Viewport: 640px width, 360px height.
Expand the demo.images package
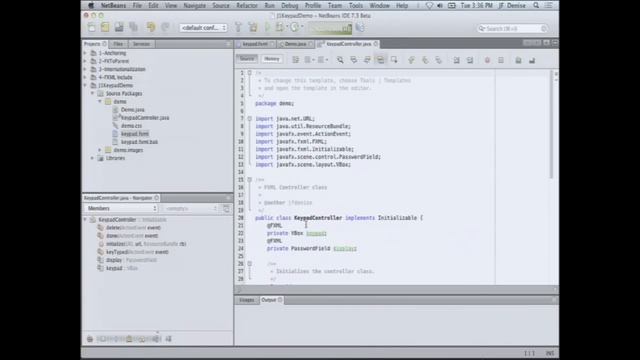100,150
